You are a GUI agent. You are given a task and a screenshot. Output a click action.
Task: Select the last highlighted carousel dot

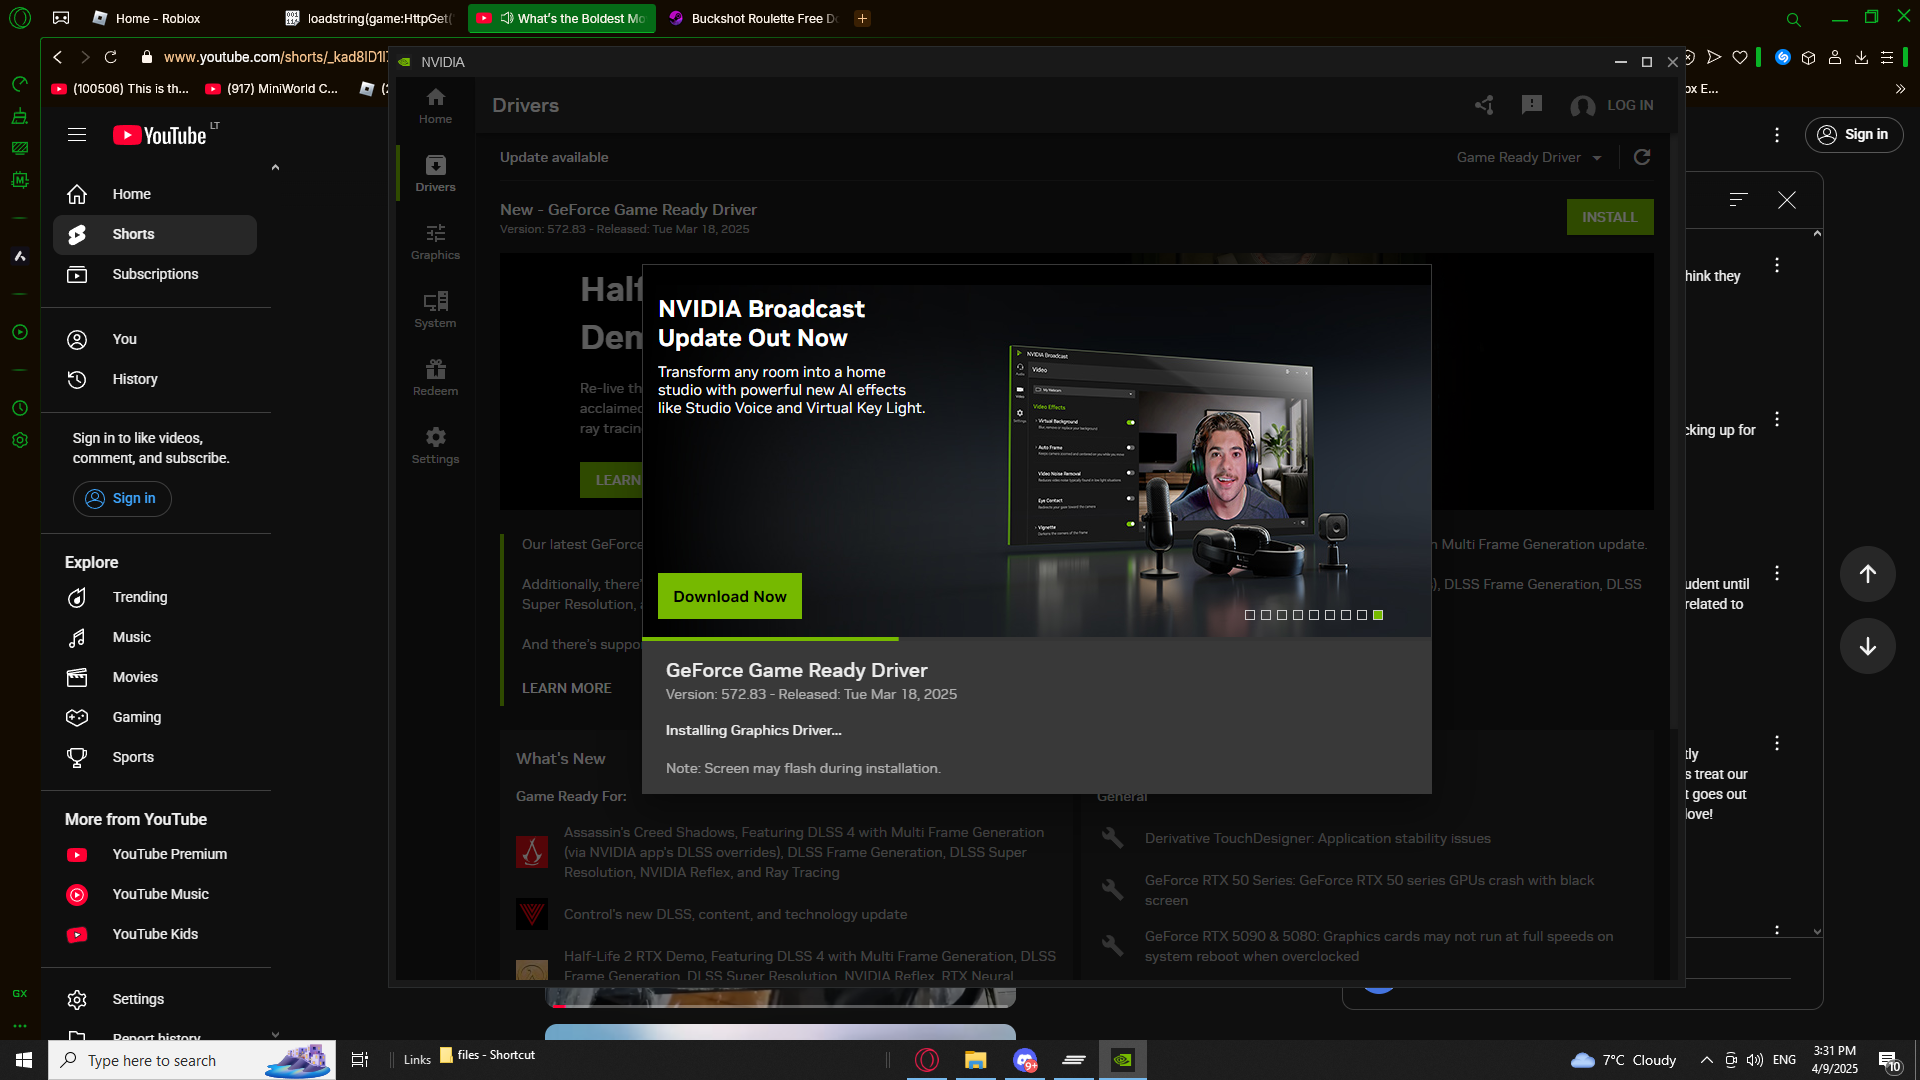pos(1378,615)
